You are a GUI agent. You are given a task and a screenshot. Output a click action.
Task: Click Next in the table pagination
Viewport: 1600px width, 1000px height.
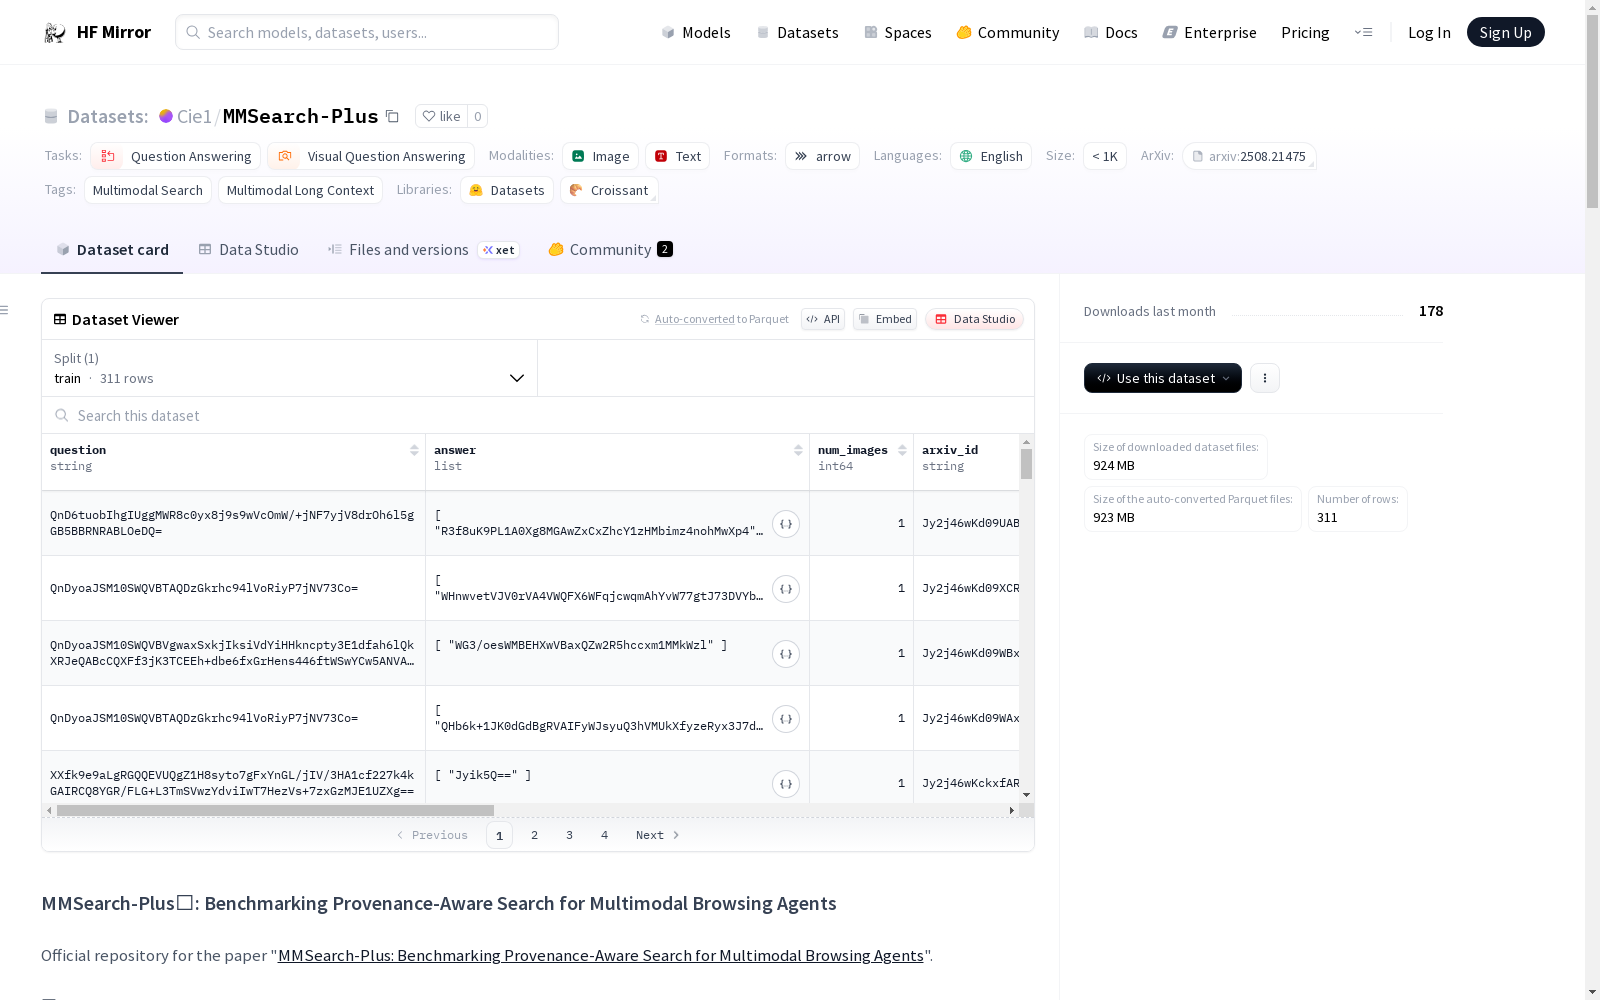(x=658, y=835)
